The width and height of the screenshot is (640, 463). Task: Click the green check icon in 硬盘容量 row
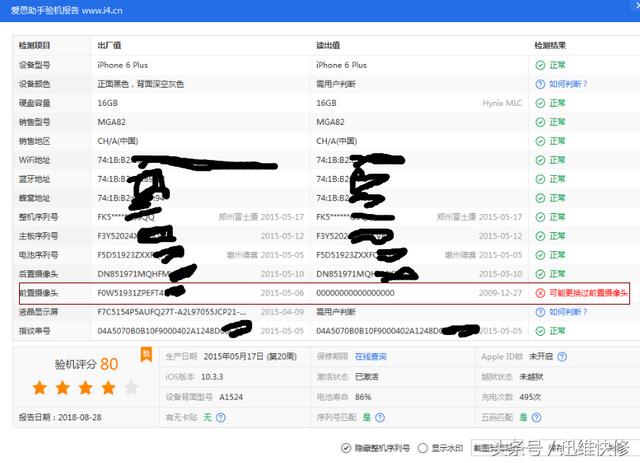click(x=540, y=103)
